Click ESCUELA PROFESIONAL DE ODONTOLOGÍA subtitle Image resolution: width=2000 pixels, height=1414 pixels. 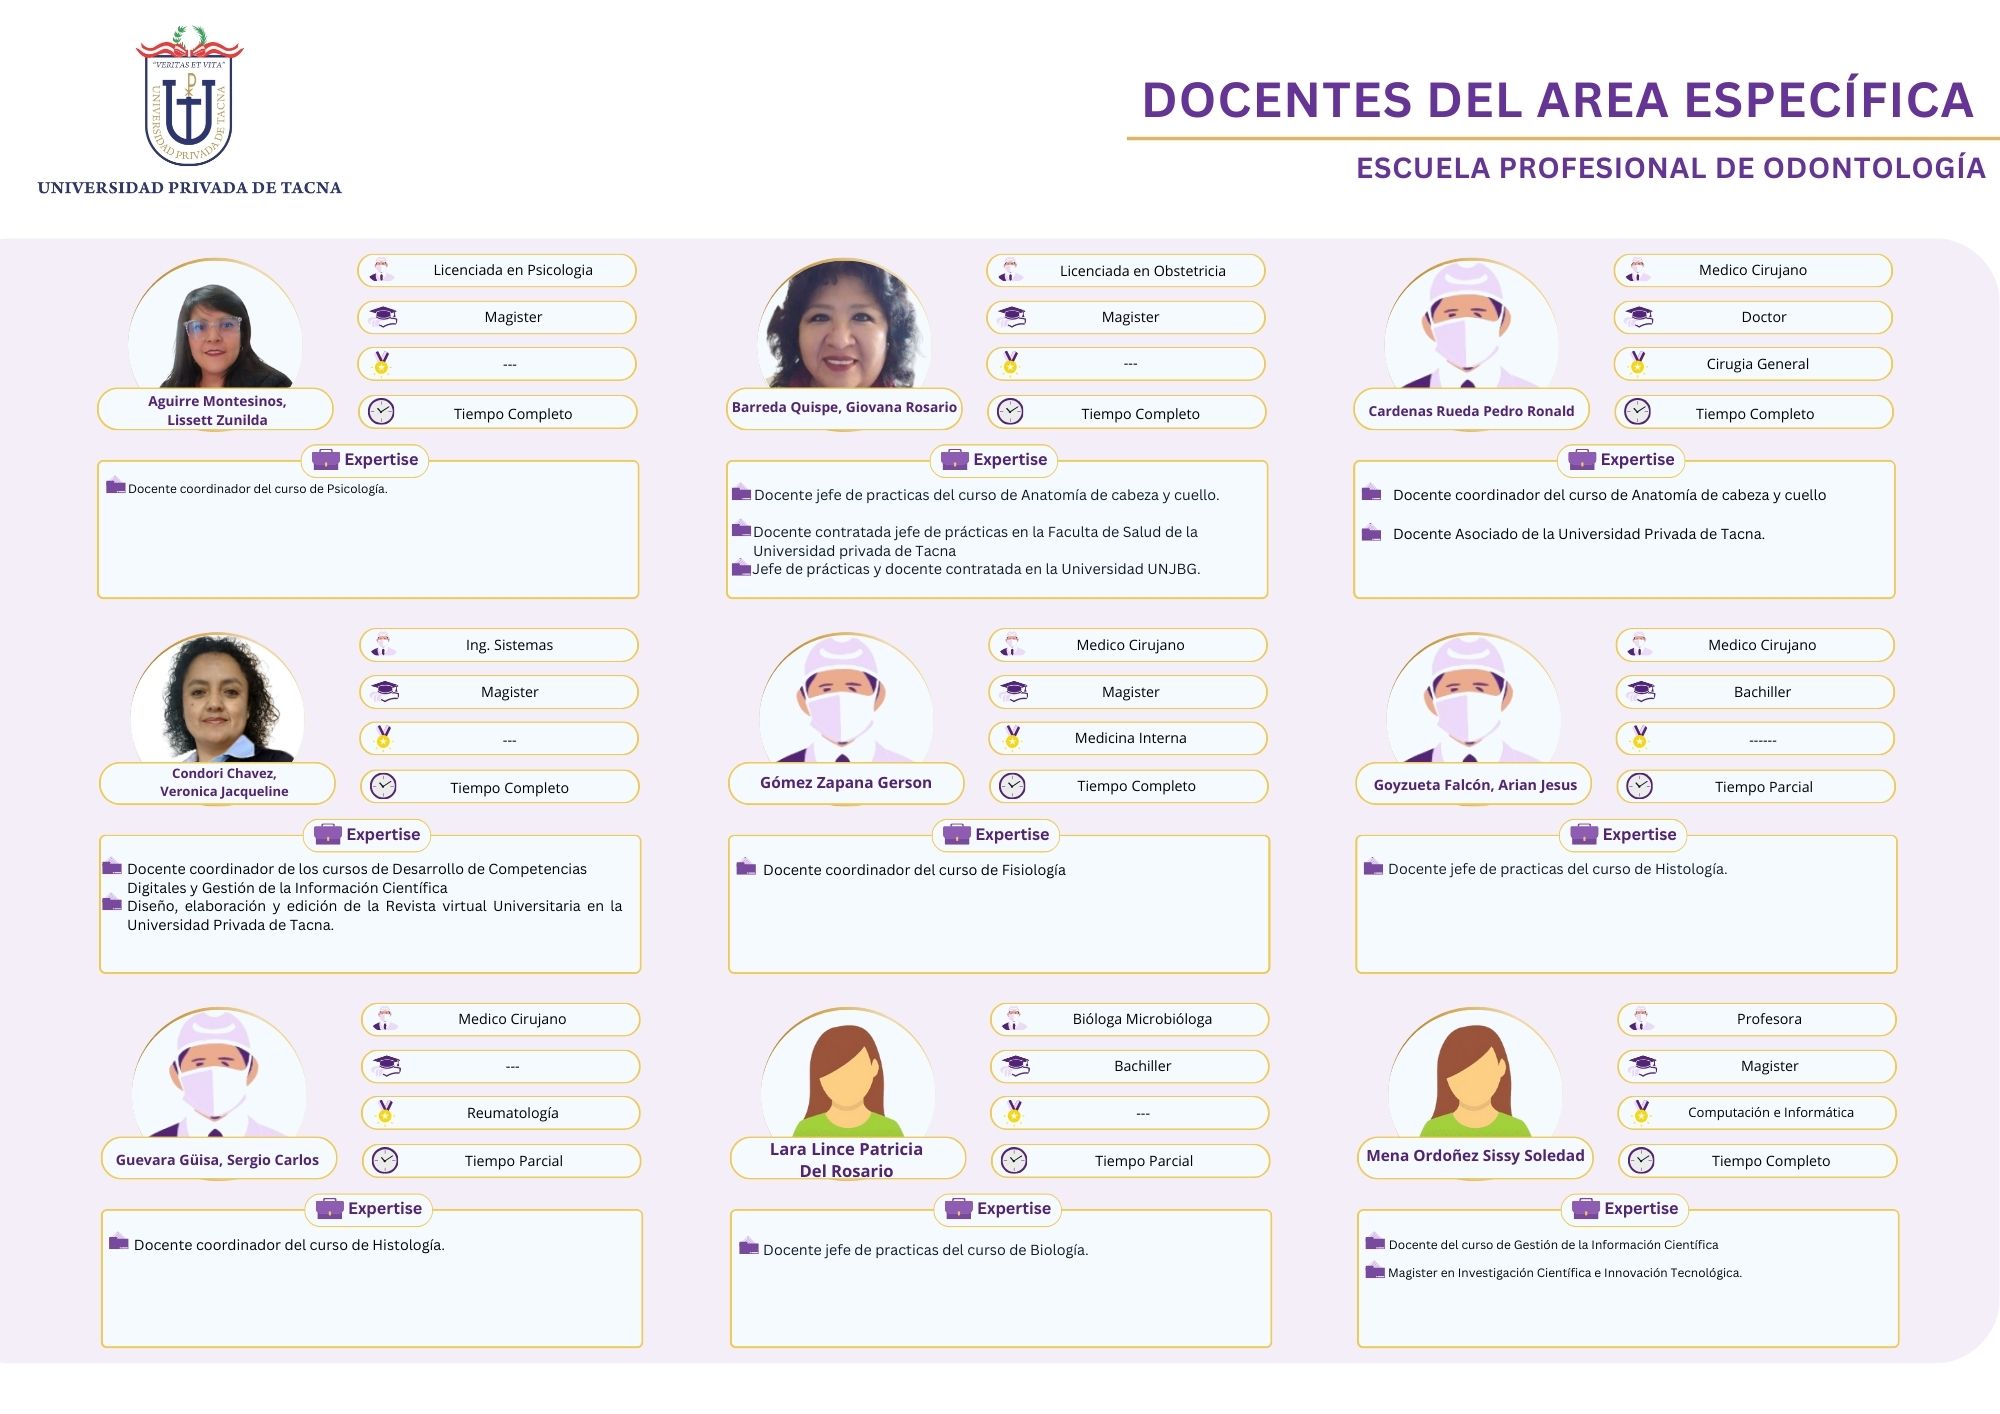point(1671,168)
